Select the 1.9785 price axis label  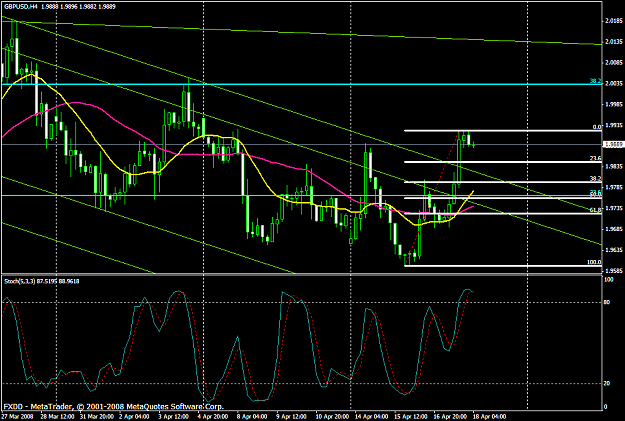tap(614, 187)
